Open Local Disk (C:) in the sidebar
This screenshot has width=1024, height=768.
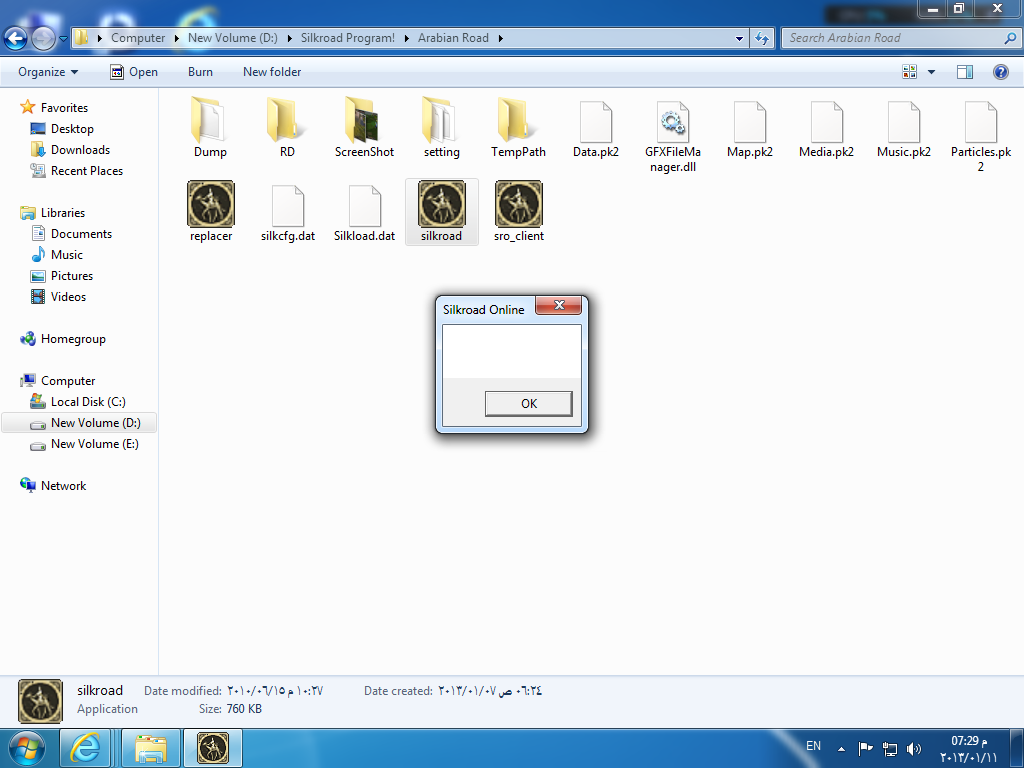(x=88, y=402)
